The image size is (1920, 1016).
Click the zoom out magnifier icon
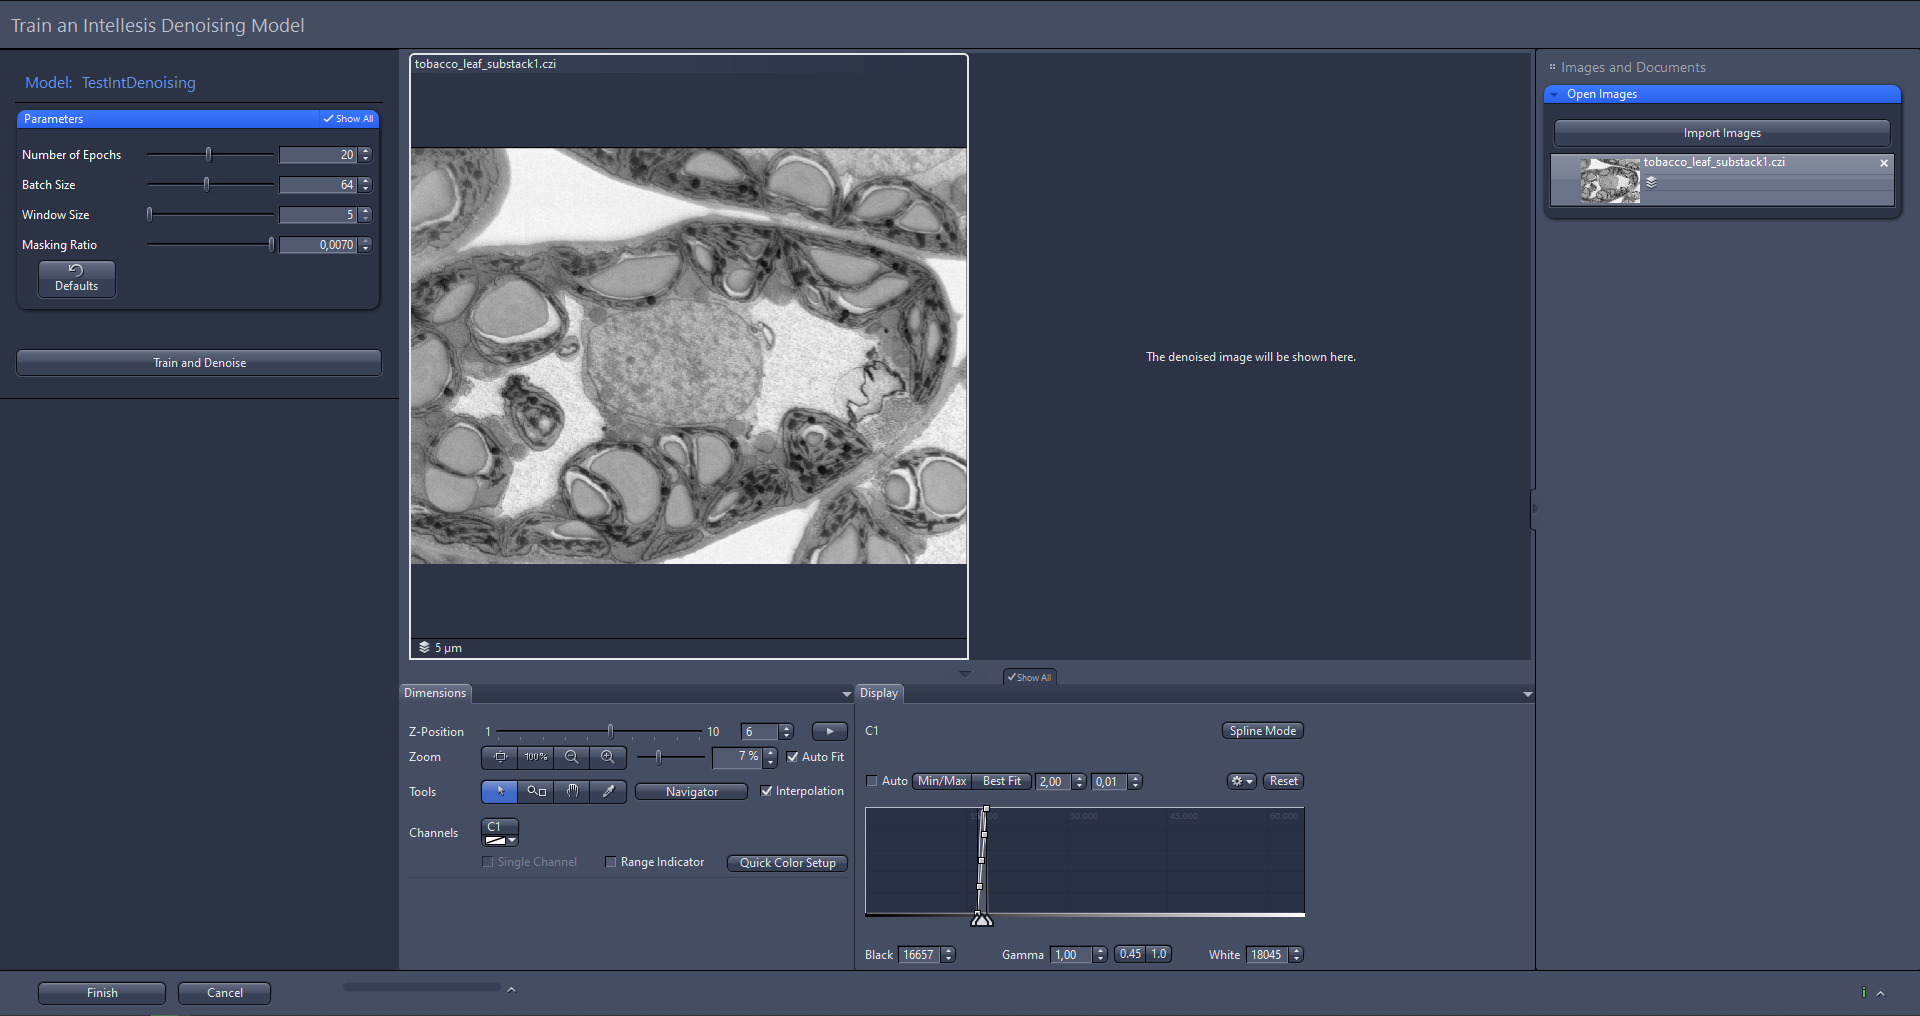coord(571,757)
